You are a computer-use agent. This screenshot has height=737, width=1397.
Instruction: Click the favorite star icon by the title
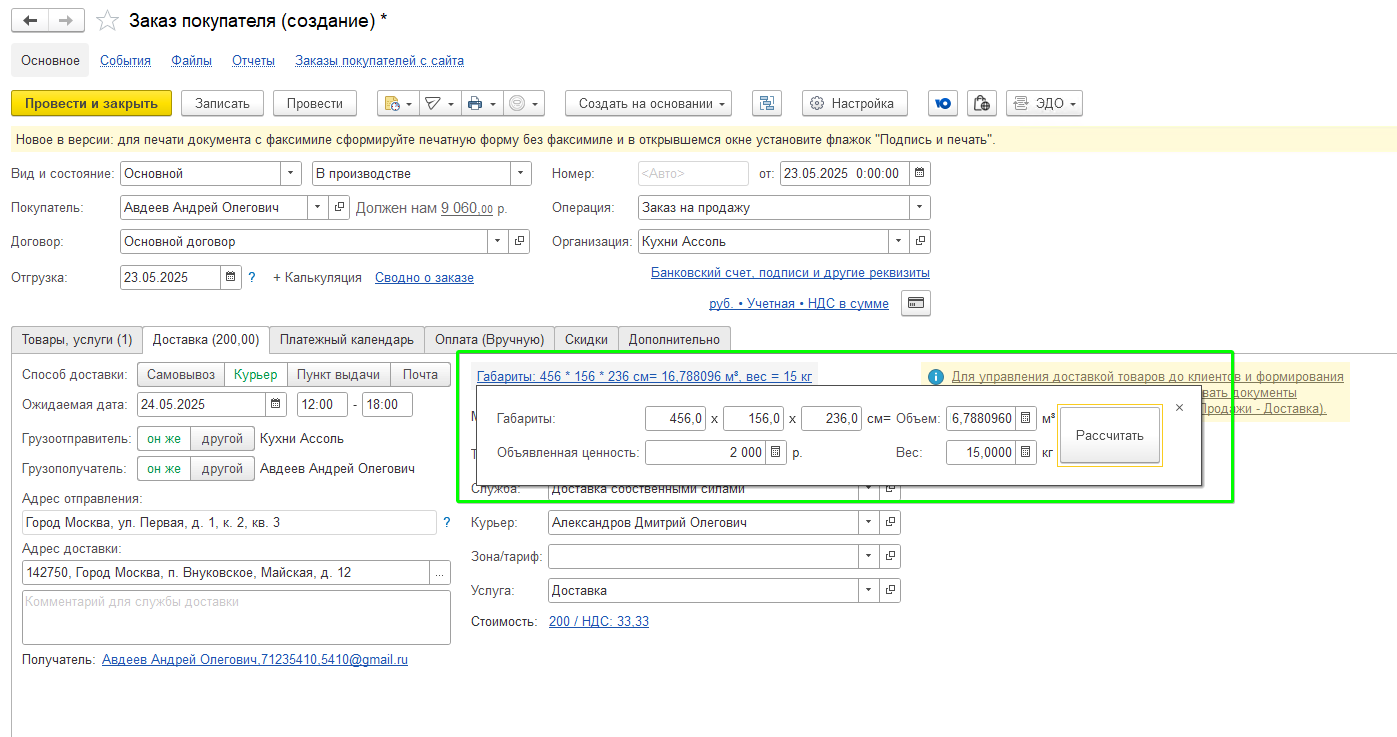pos(107,21)
